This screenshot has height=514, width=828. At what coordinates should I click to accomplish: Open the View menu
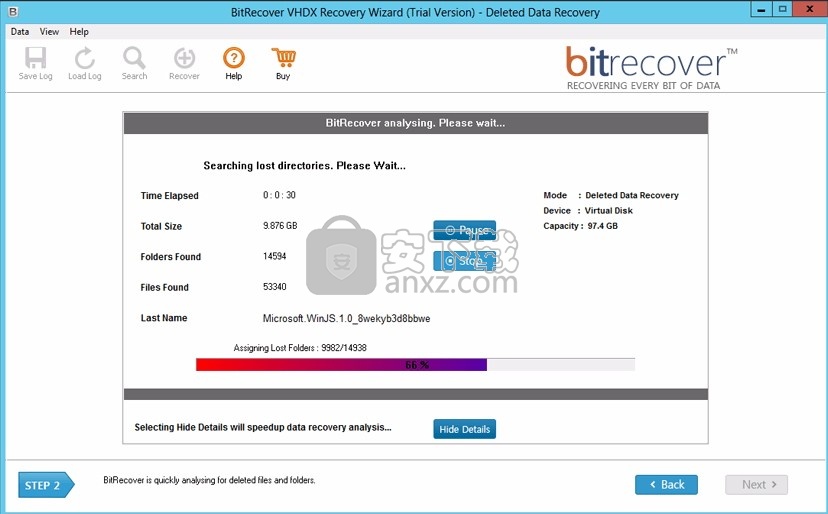49,32
